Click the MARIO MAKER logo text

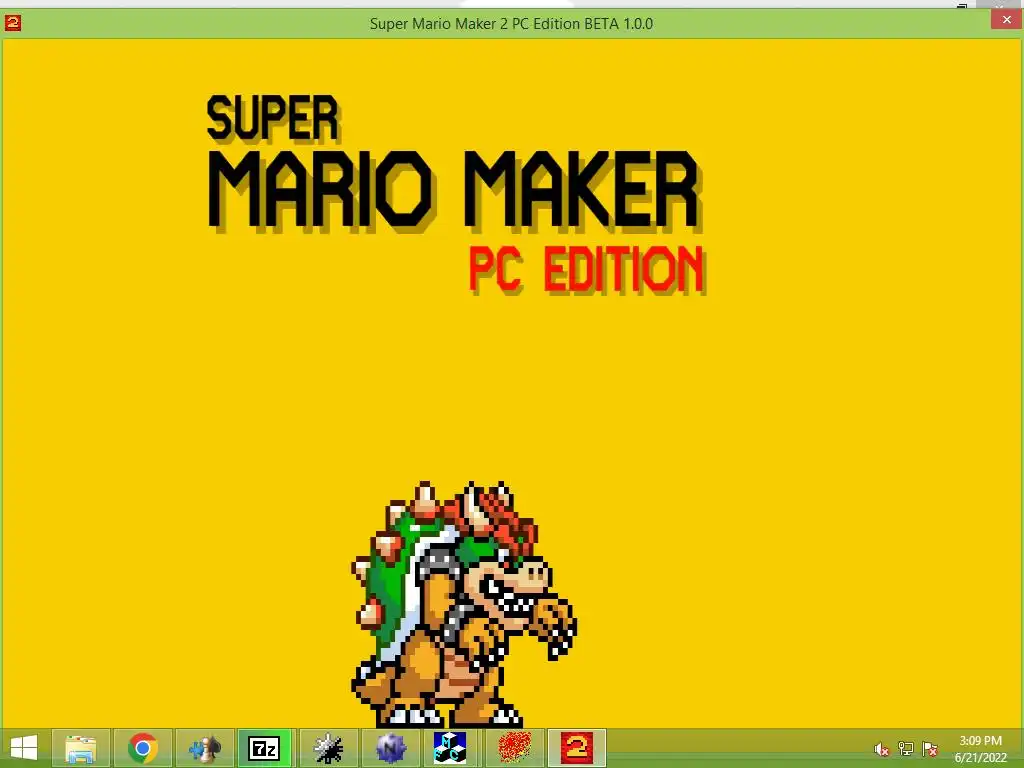[x=455, y=191]
